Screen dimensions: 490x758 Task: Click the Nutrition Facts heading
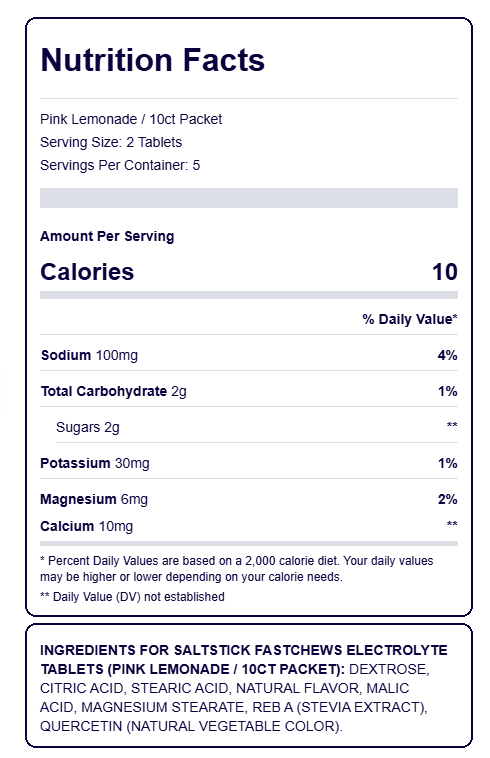152,60
